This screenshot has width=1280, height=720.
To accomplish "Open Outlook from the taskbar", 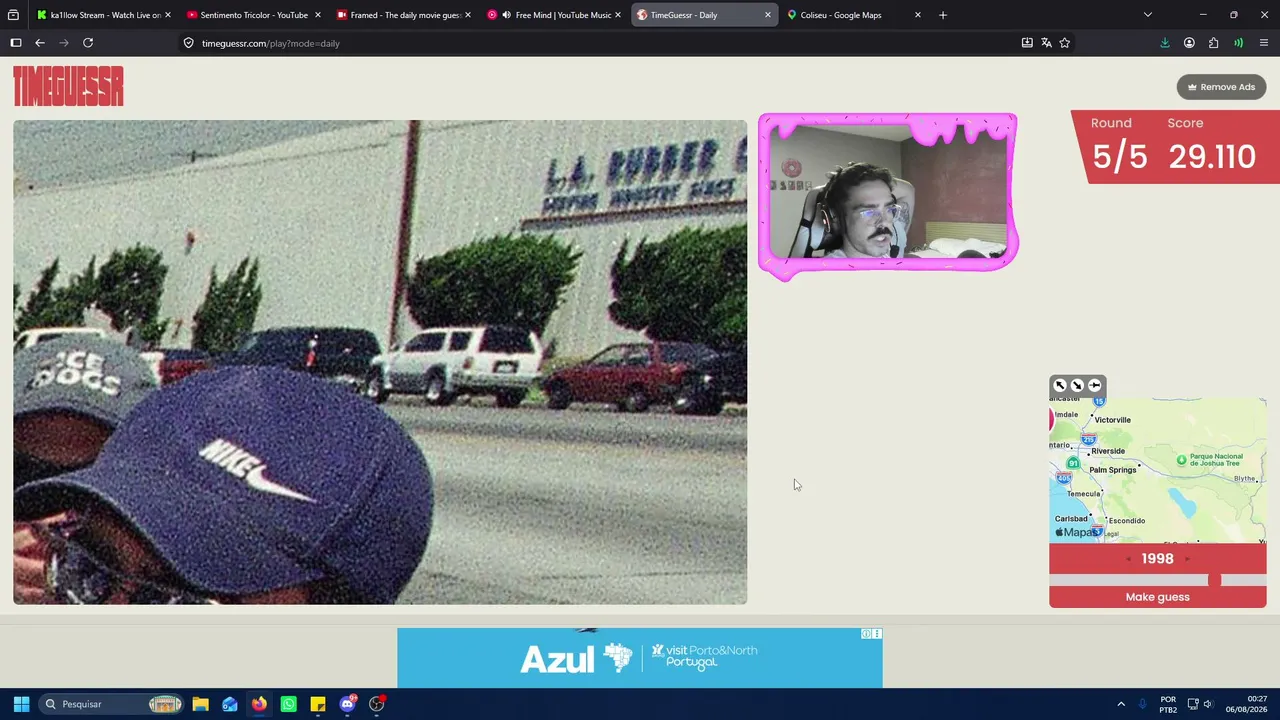I will 230,704.
